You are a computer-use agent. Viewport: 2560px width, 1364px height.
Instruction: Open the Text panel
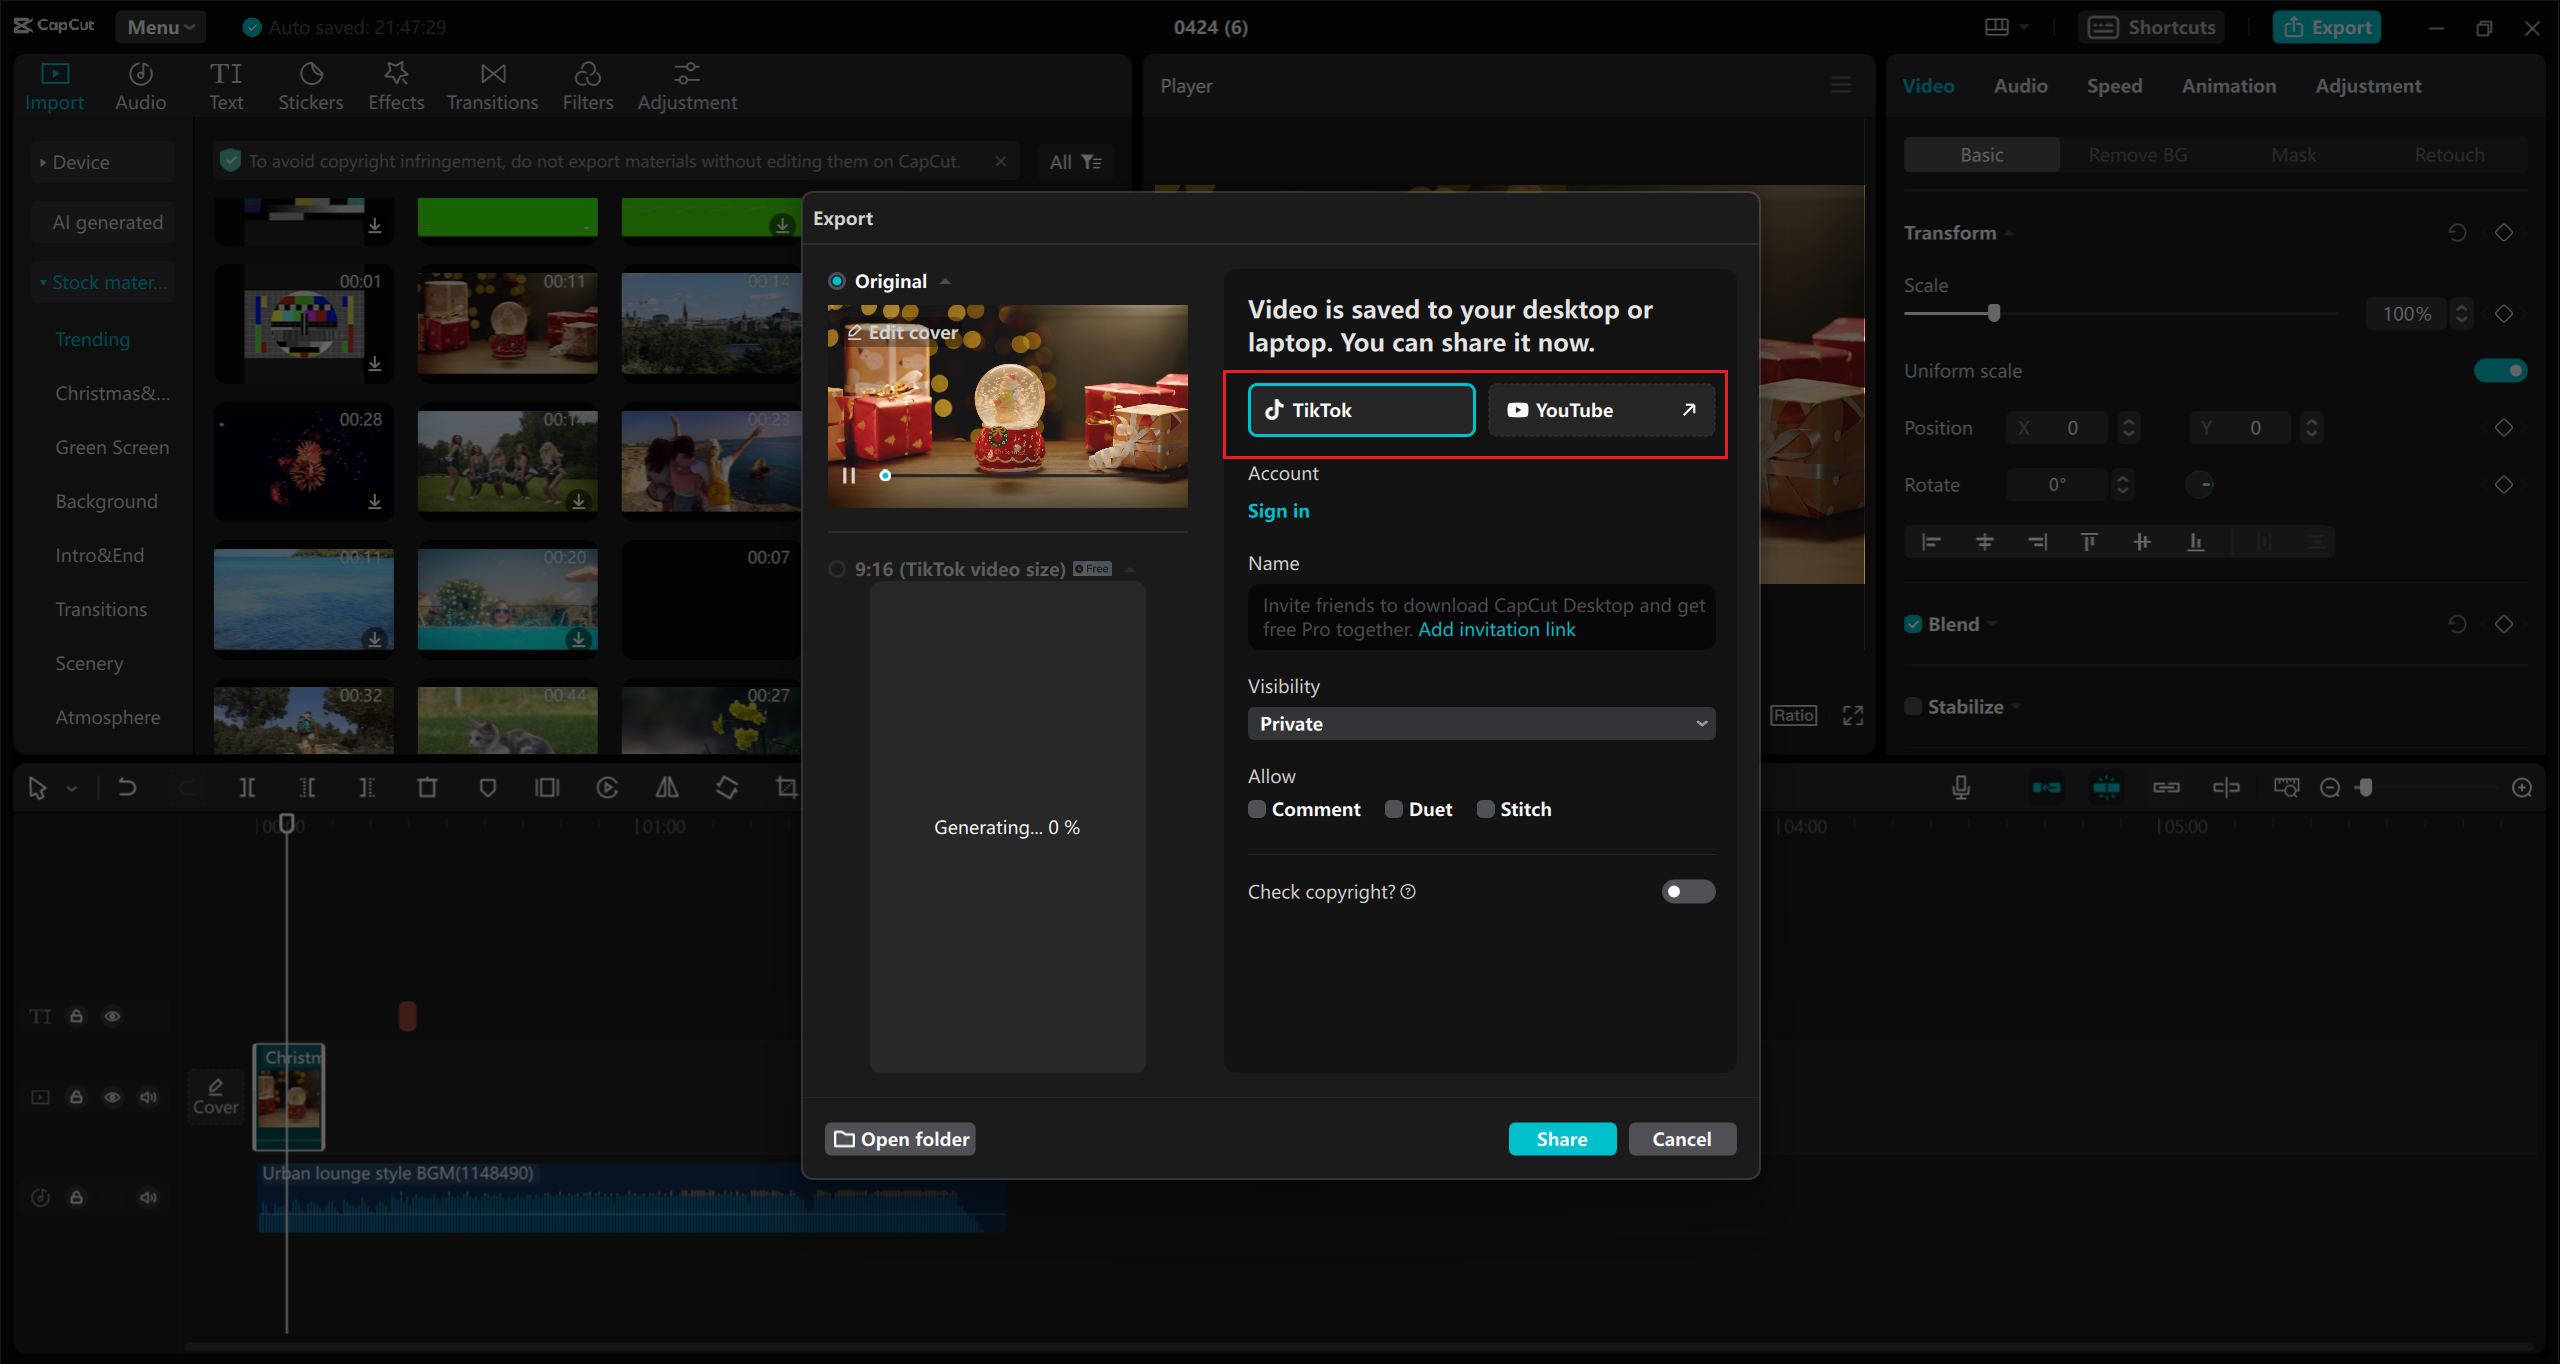pyautogui.click(x=226, y=86)
